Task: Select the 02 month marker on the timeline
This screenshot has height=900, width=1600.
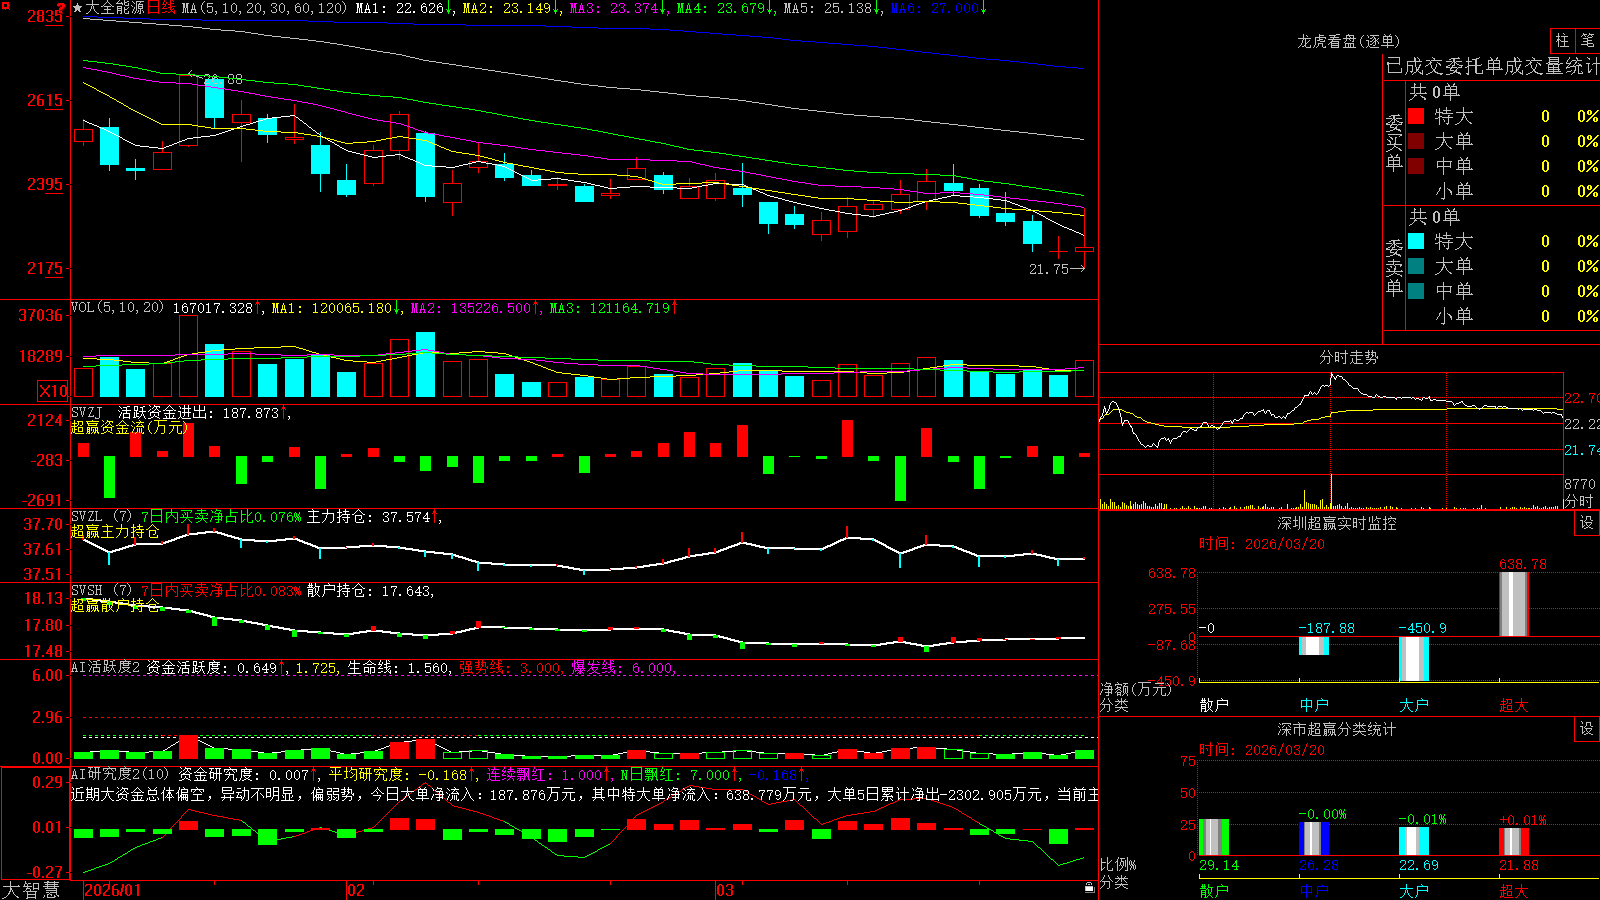Action: (356, 890)
